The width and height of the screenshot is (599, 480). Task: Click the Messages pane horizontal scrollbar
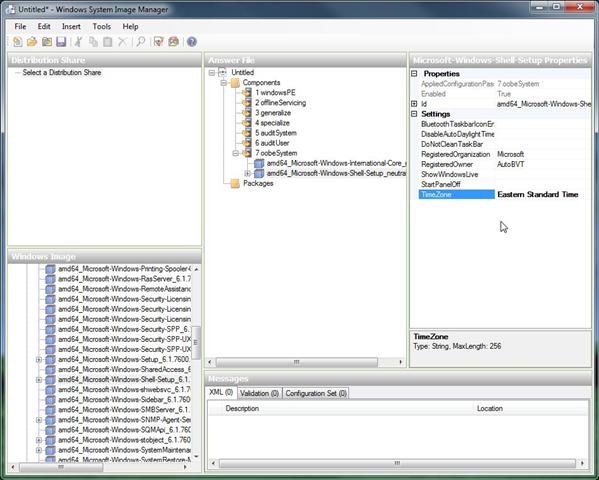tap(397, 463)
